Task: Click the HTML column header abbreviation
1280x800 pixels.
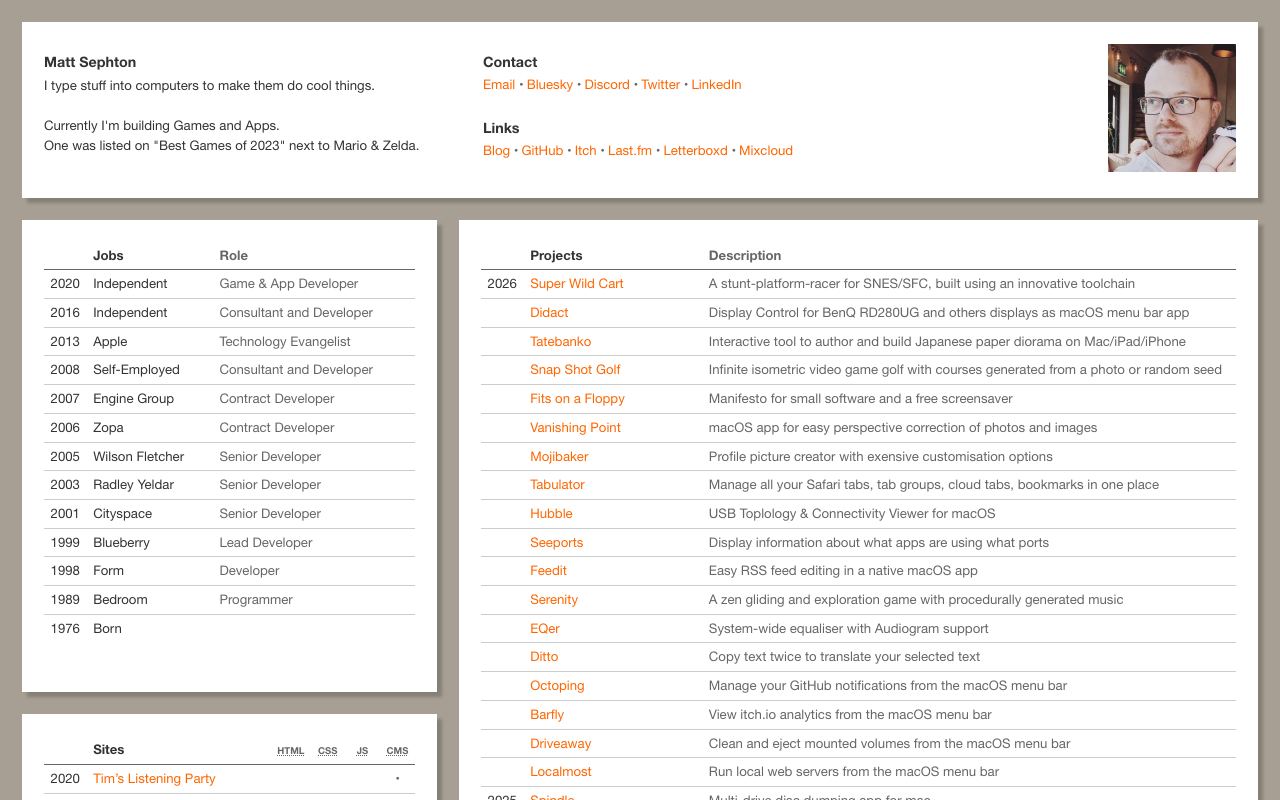Action: [291, 751]
